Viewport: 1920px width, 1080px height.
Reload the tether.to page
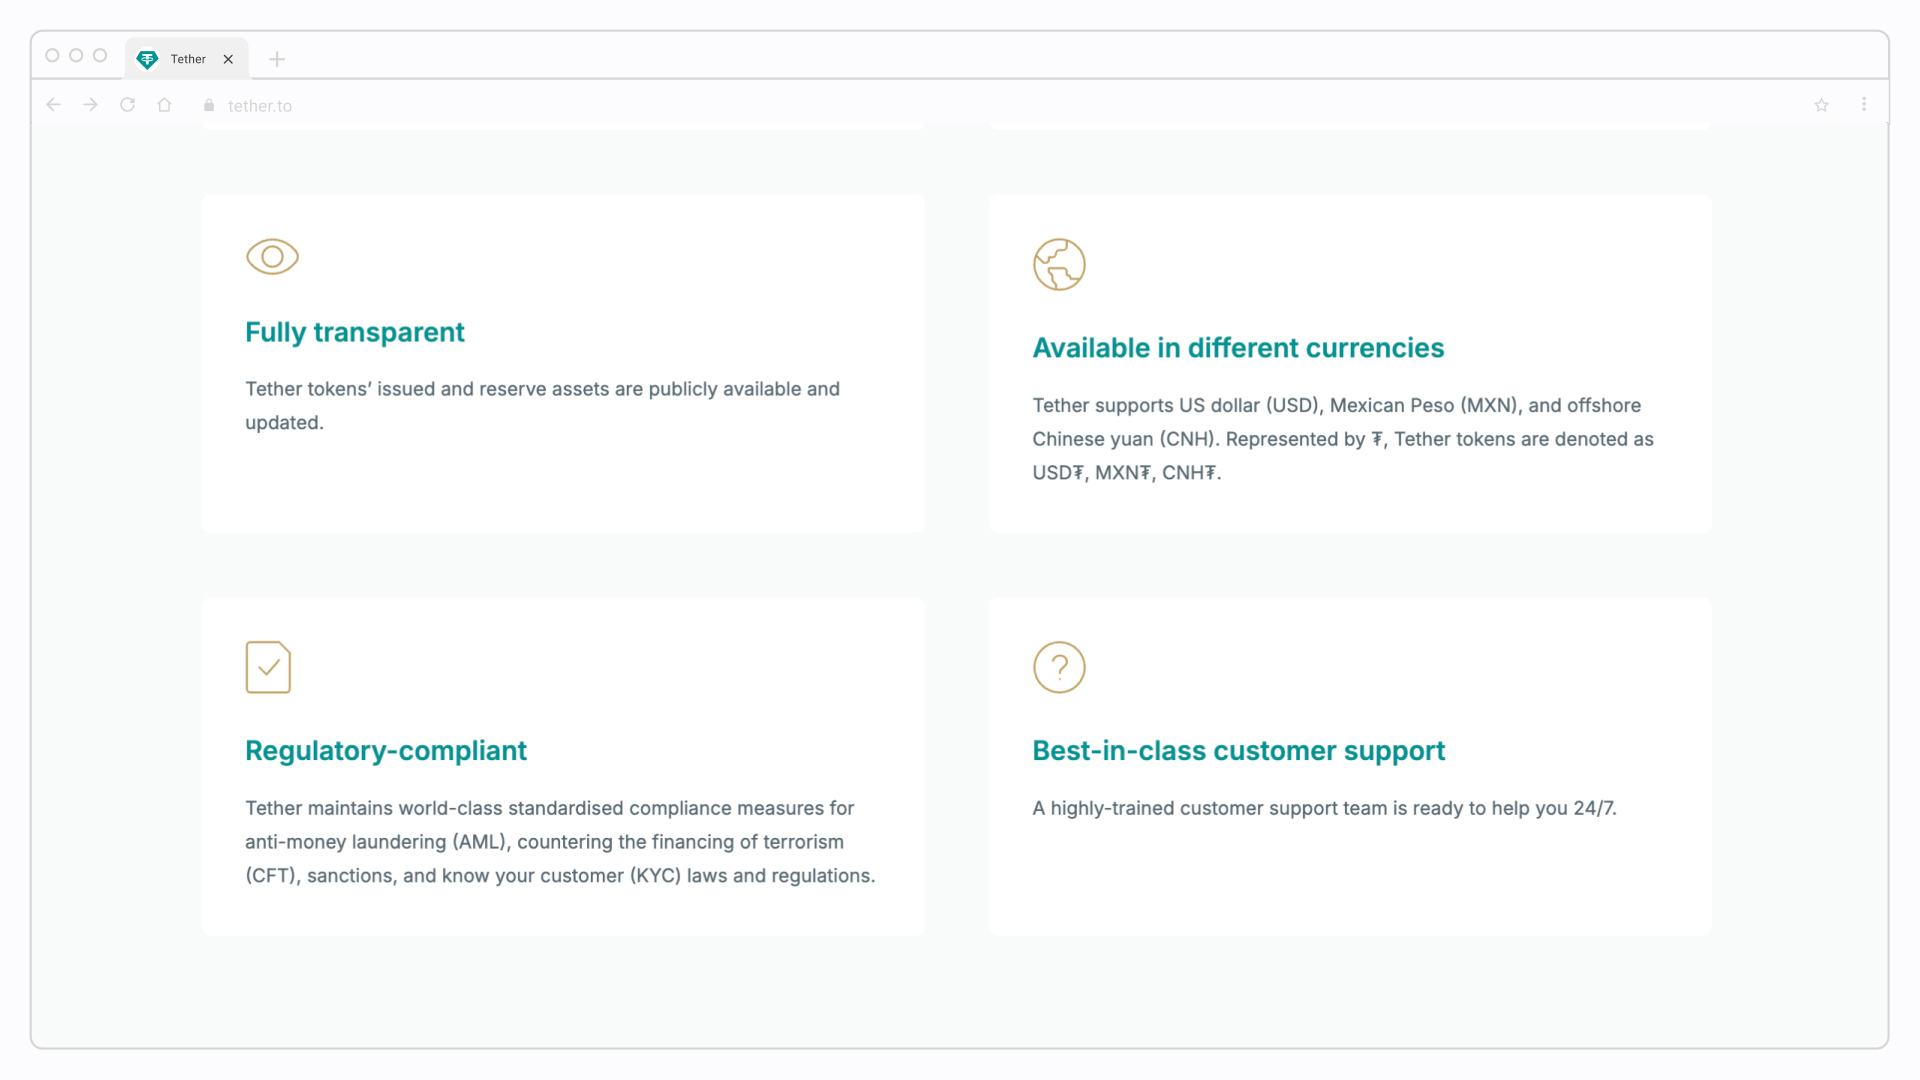coord(128,105)
